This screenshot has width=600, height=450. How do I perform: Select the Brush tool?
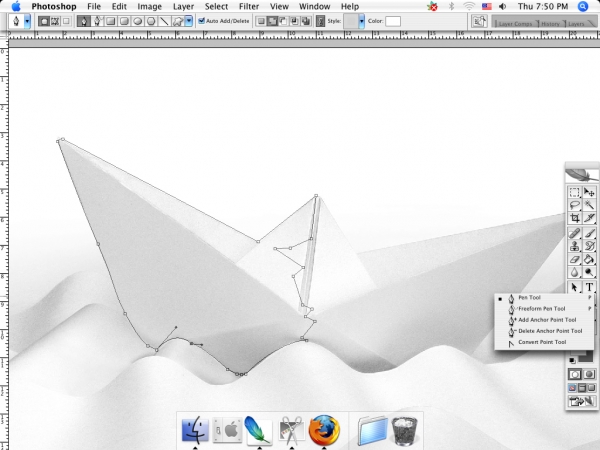point(589,233)
